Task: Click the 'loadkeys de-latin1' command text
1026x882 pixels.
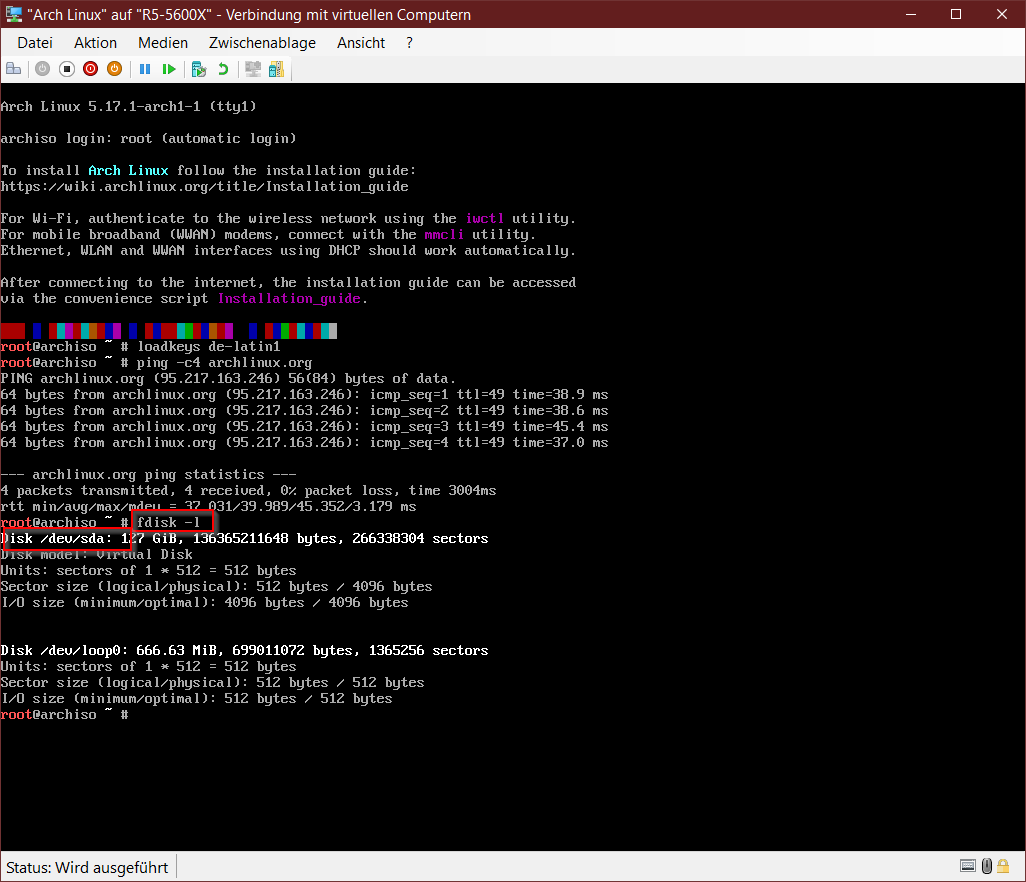Action: click(x=209, y=346)
